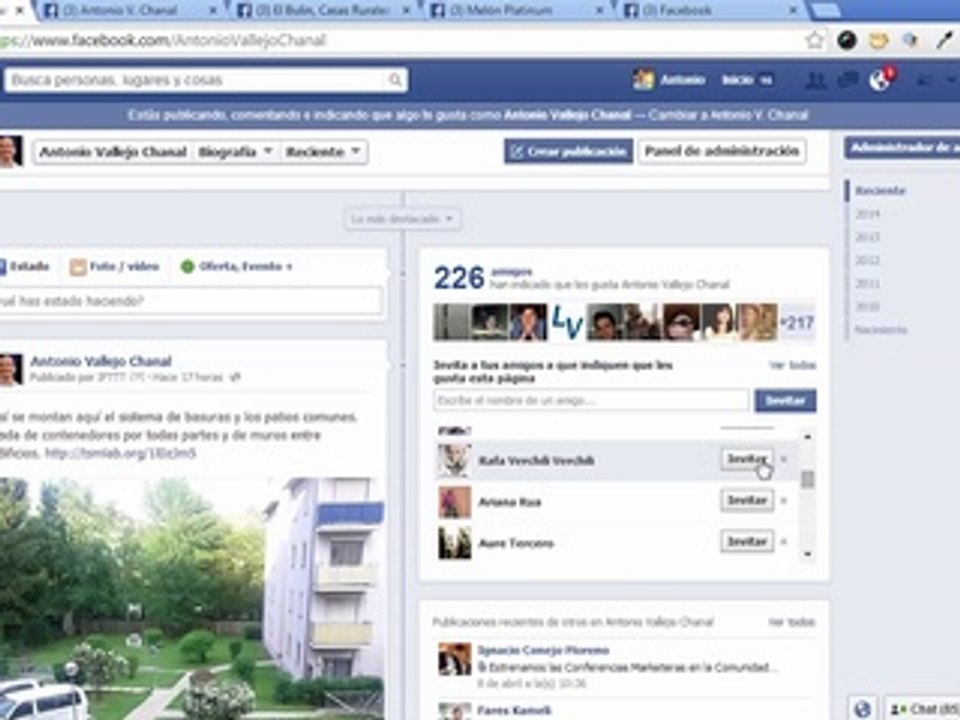The width and height of the screenshot is (960, 720).
Task: Switch to El Bulín, Casas Rurales tab
Action: (321, 10)
